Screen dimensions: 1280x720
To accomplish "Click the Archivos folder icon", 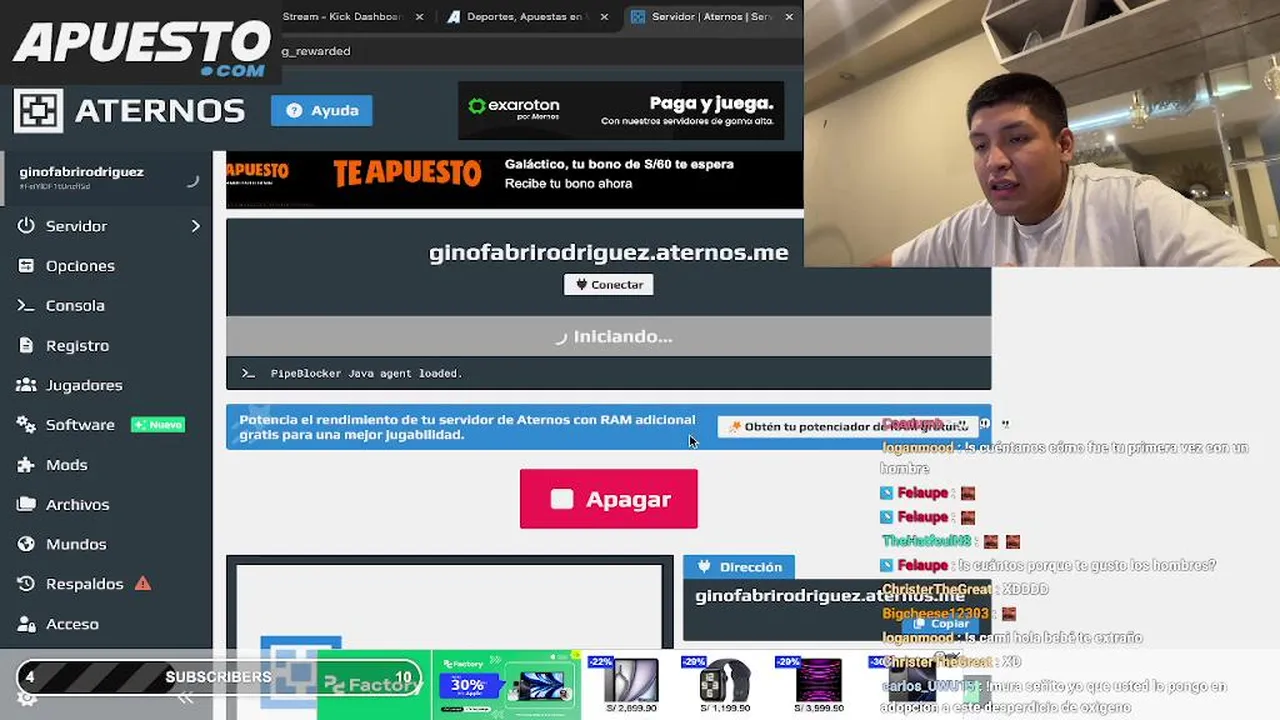I will tap(26, 505).
